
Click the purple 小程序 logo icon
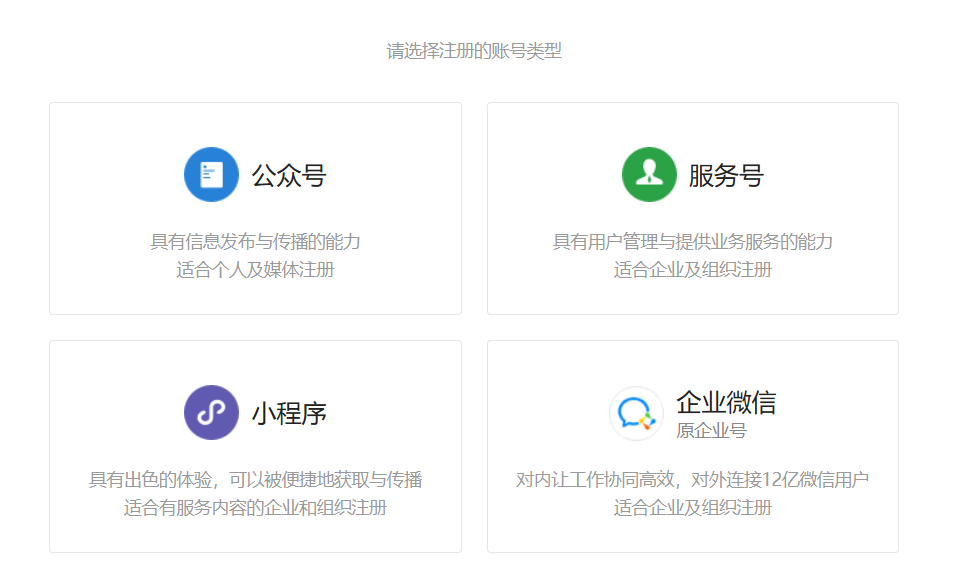211,412
